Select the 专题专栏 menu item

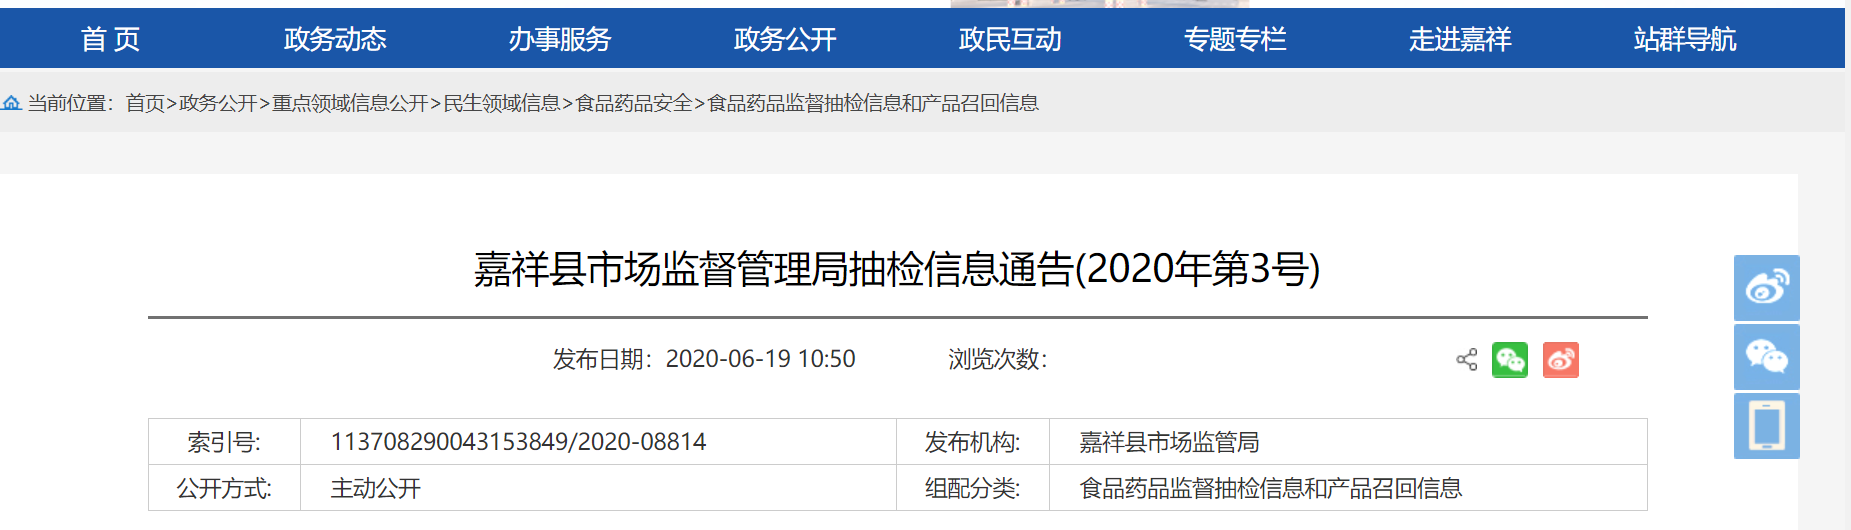(x=1235, y=39)
